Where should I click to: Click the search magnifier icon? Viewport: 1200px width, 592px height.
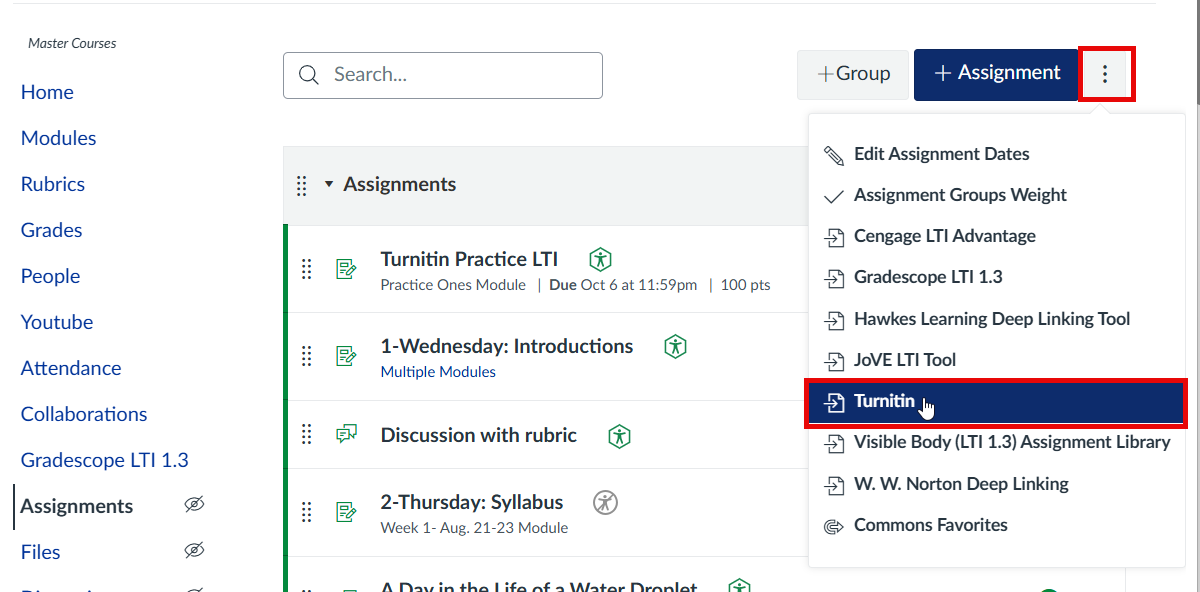308,75
